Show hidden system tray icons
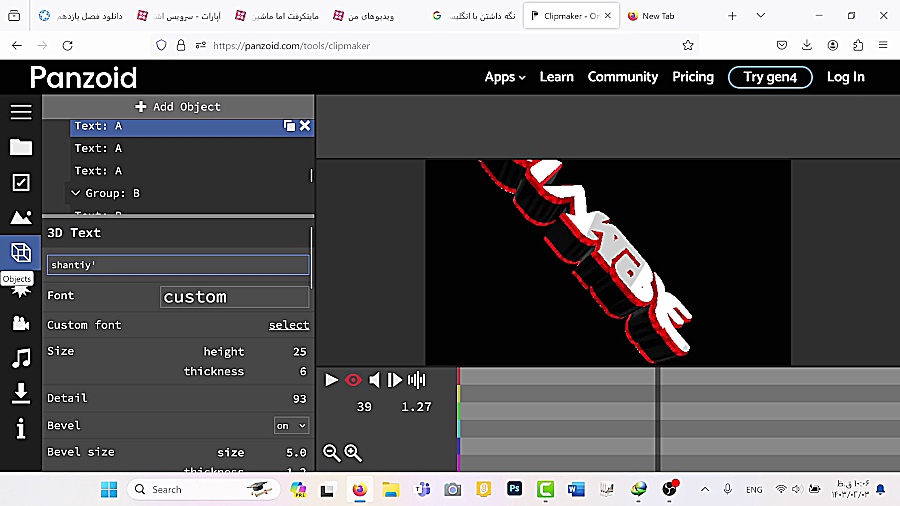Viewport: 900px width, 506px height. point(705,489)
